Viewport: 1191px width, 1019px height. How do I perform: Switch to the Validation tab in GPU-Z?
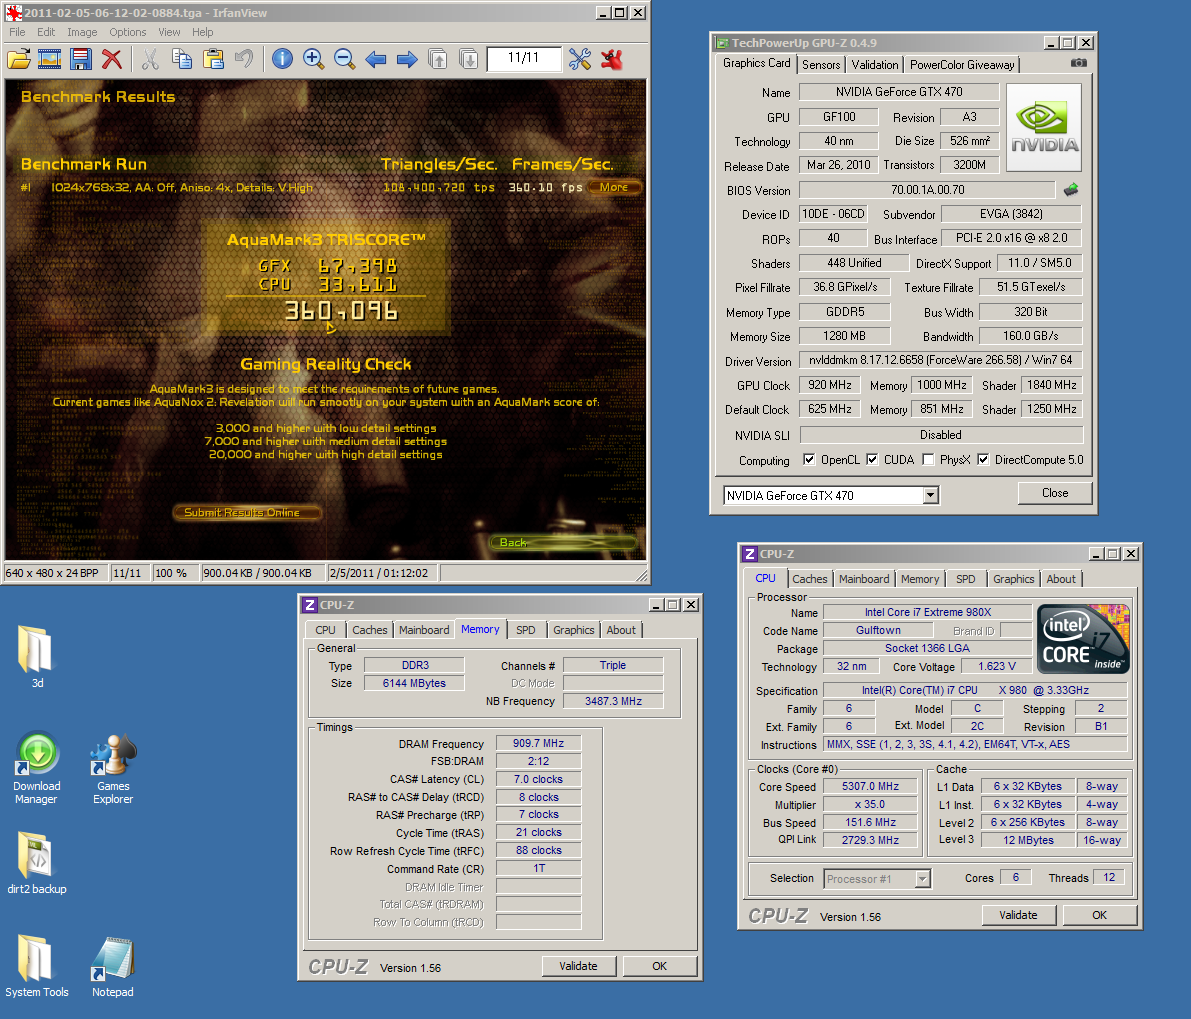[x=875, y=65]
